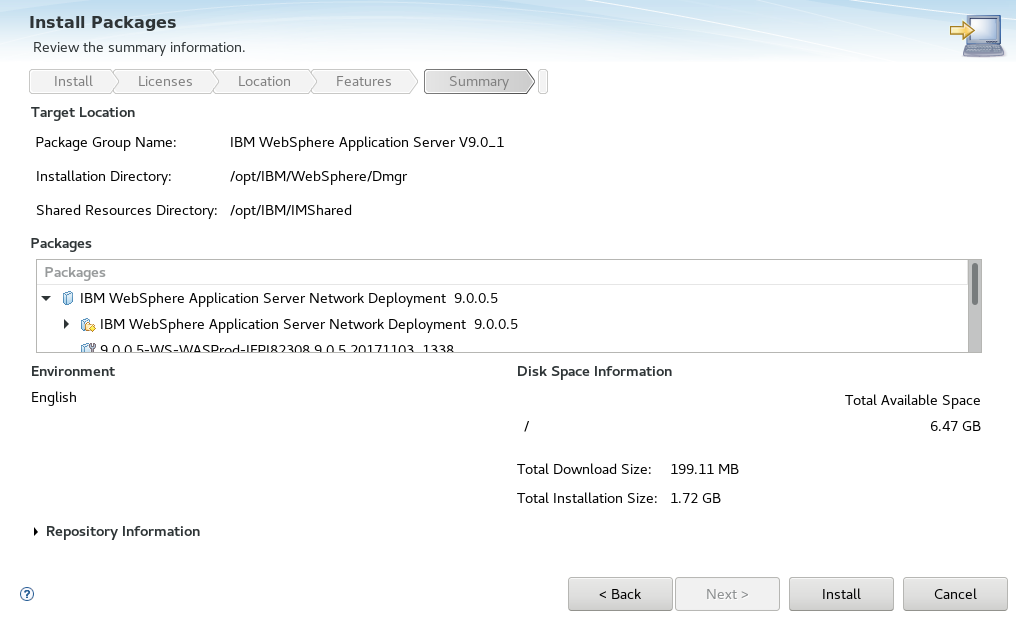Click 'Review the summary information.' text
The width and height of the screenshot is (1016, 625).
click(139, 48)
